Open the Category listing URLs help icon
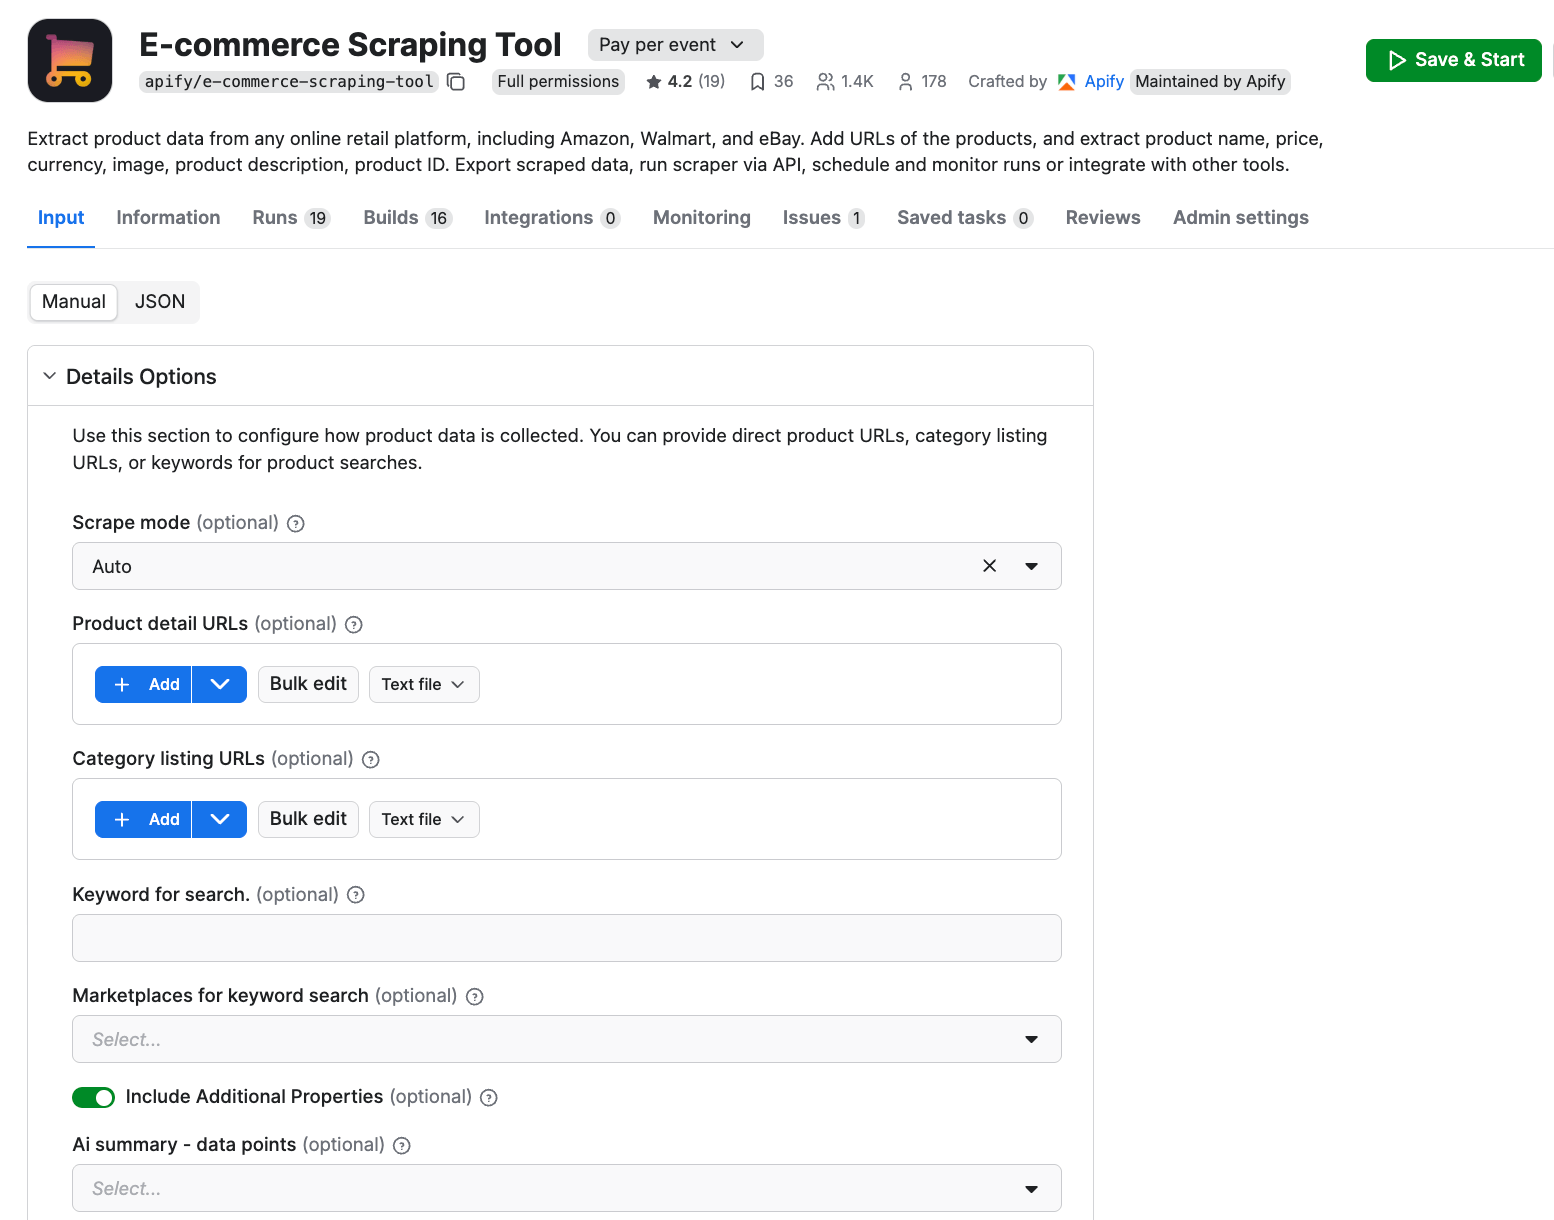 point(370,759)
